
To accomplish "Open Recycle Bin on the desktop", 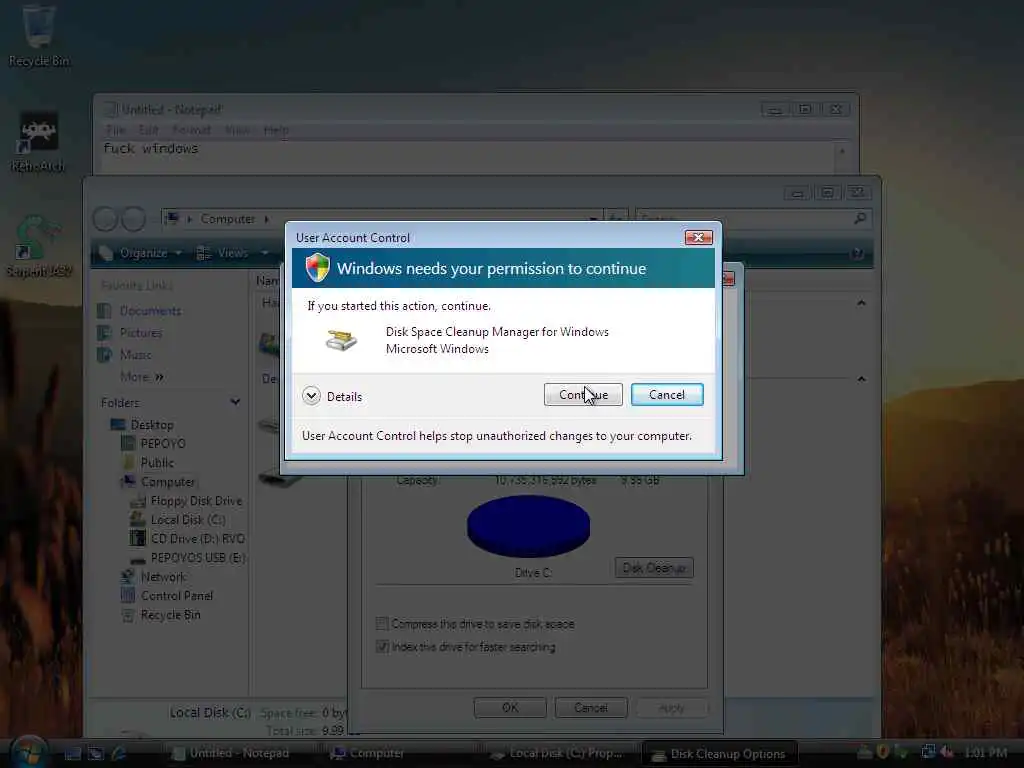I will click(39, 34).
